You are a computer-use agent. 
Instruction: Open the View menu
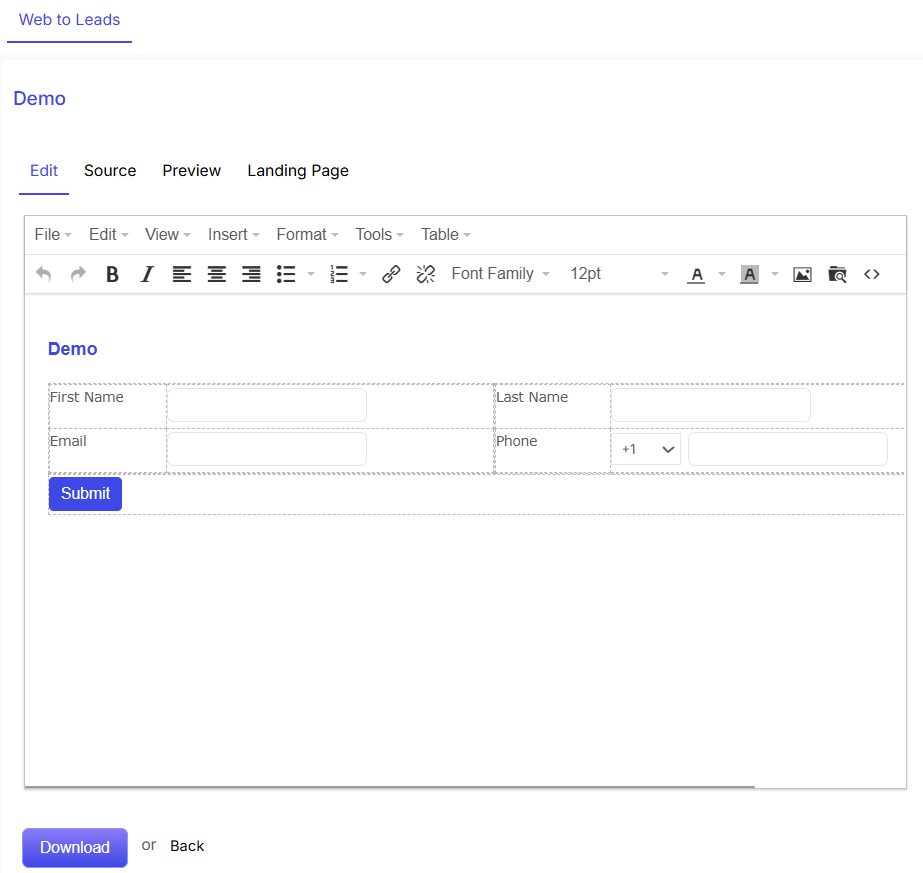168,235
